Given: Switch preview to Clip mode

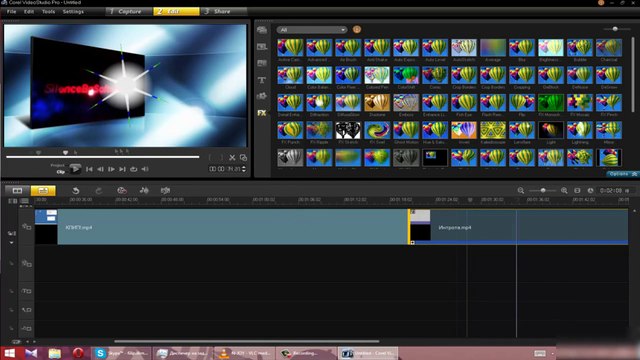Looking at the screenshot, I should point(60,172).
